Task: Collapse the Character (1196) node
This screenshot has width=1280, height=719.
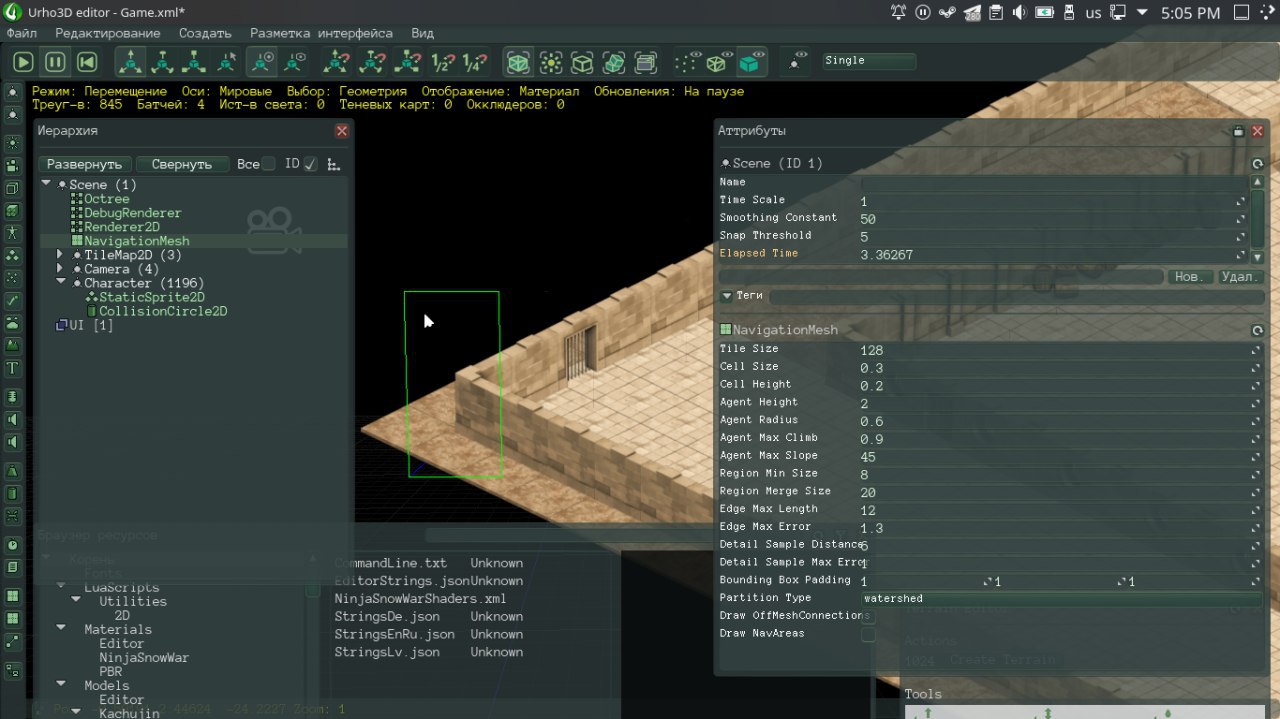Action: [61, 283]
